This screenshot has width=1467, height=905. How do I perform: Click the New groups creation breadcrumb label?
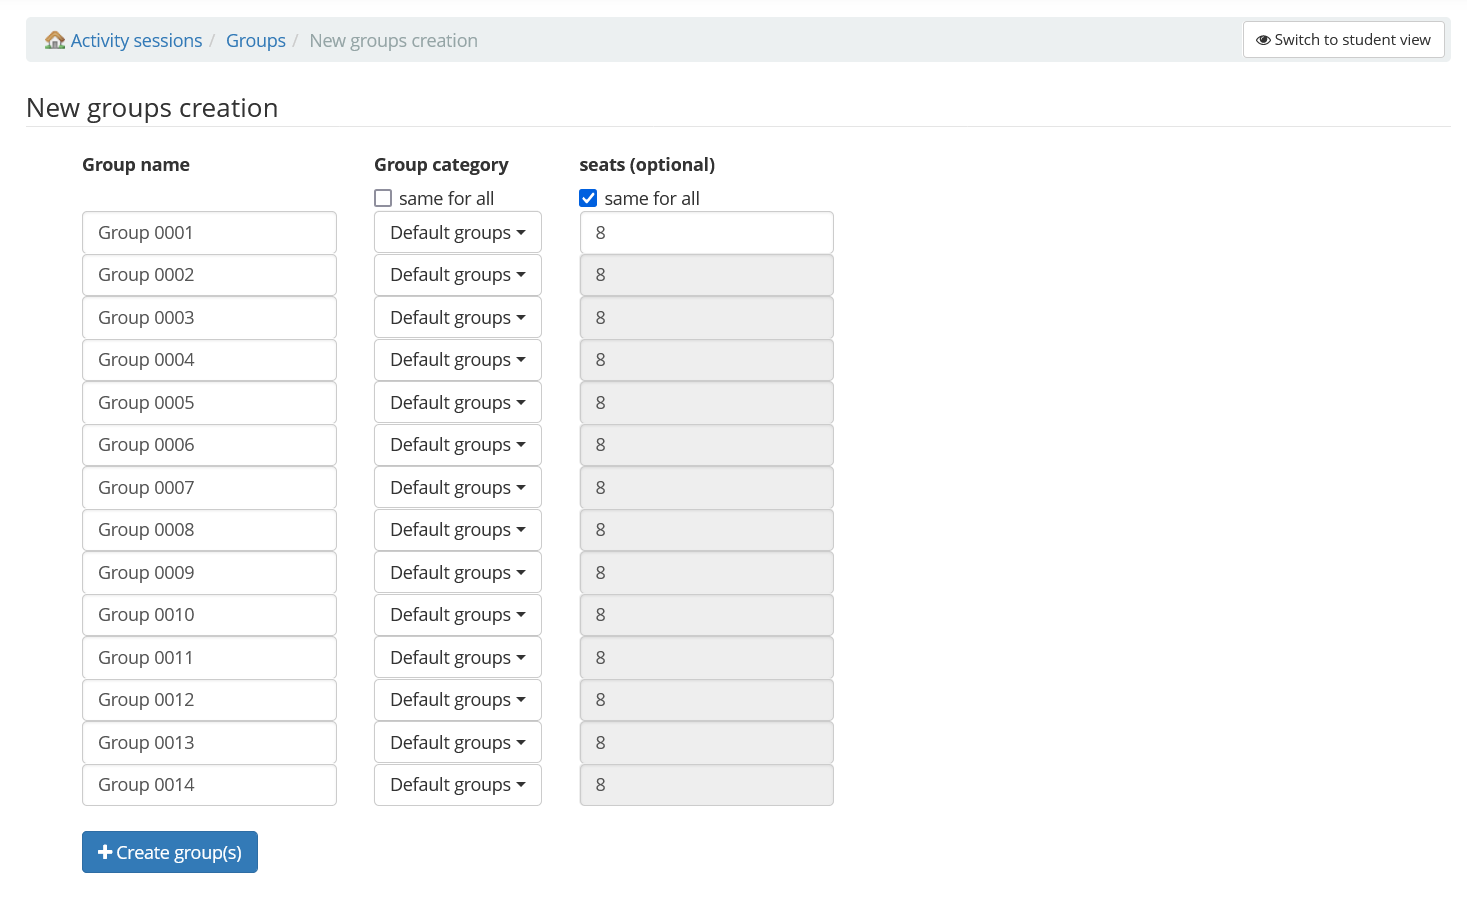coord(393,40)
